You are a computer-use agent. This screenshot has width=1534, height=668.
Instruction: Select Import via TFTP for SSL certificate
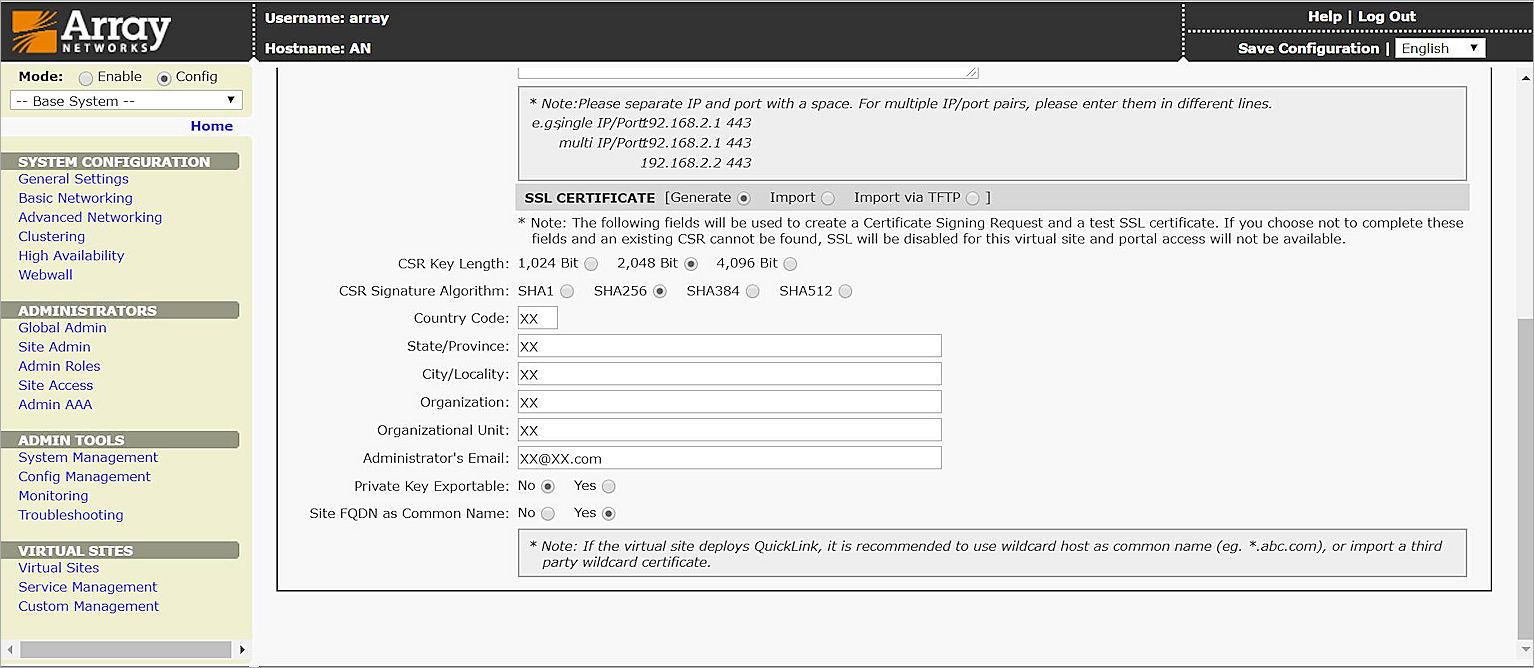click(973, 197)
